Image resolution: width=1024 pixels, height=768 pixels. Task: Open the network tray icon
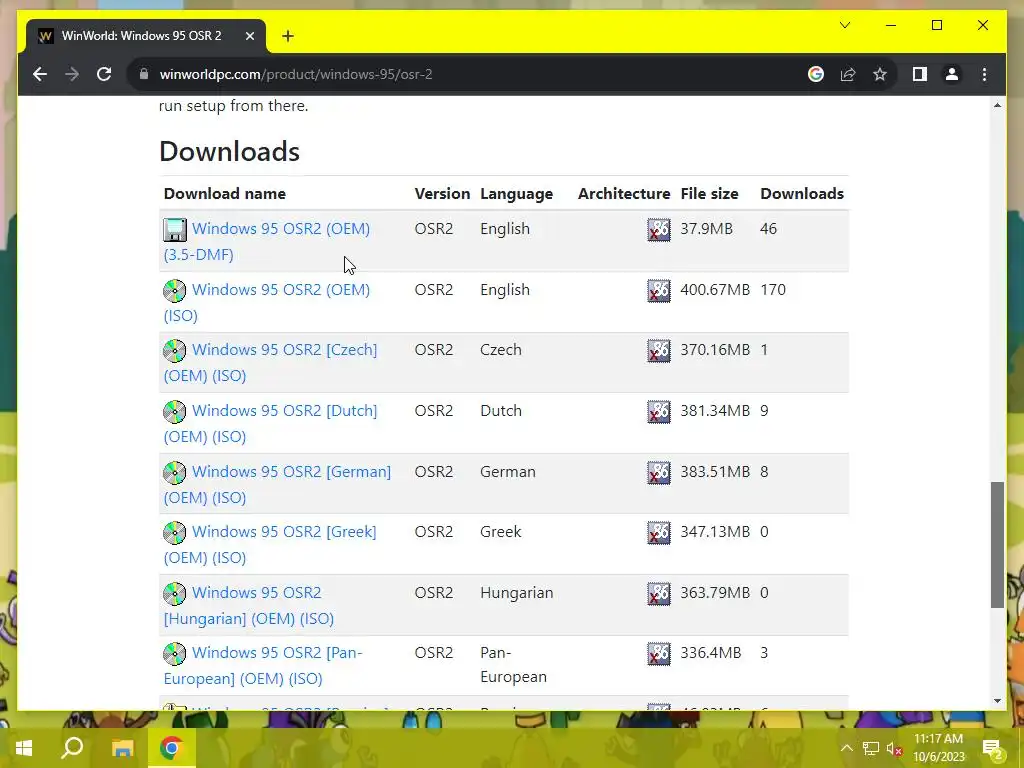click(x=871, y=748)
